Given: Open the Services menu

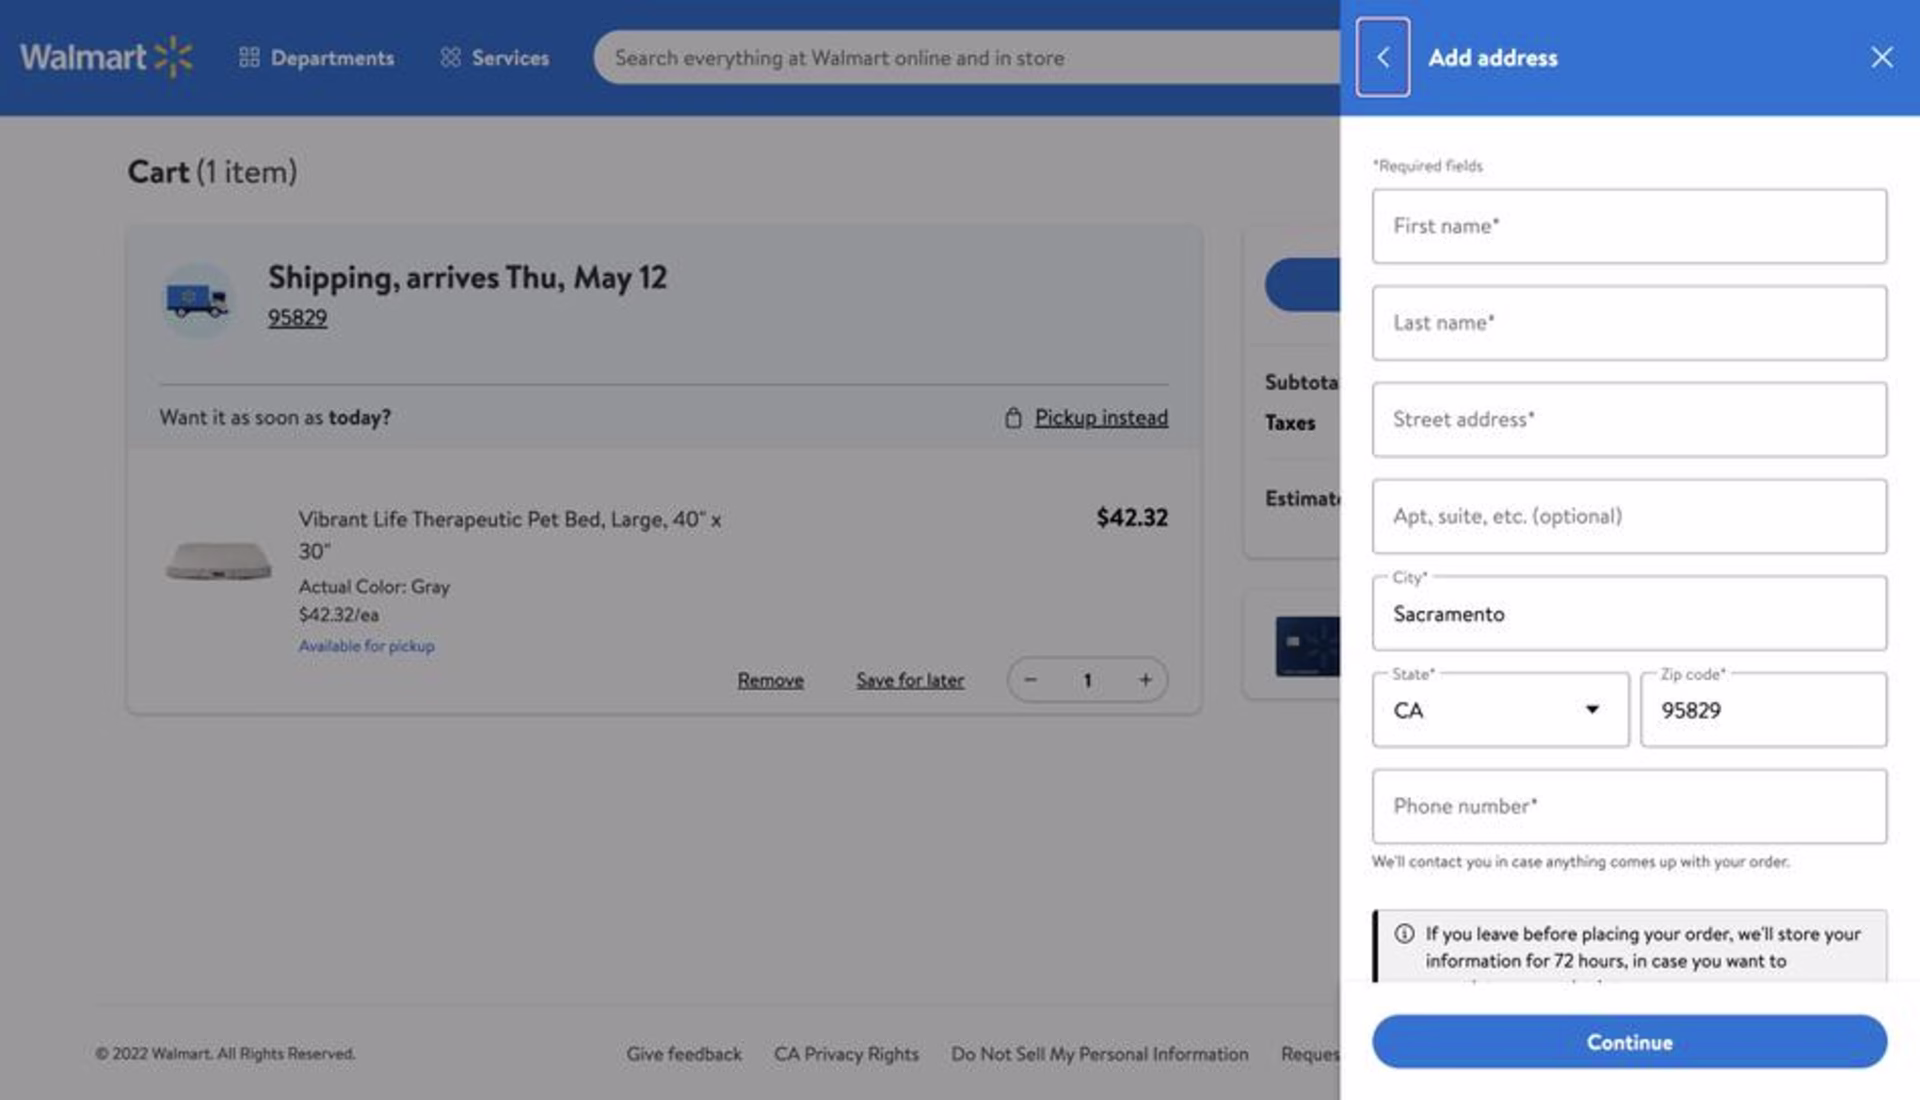Looking at the screenshot, I should (495, 57).
